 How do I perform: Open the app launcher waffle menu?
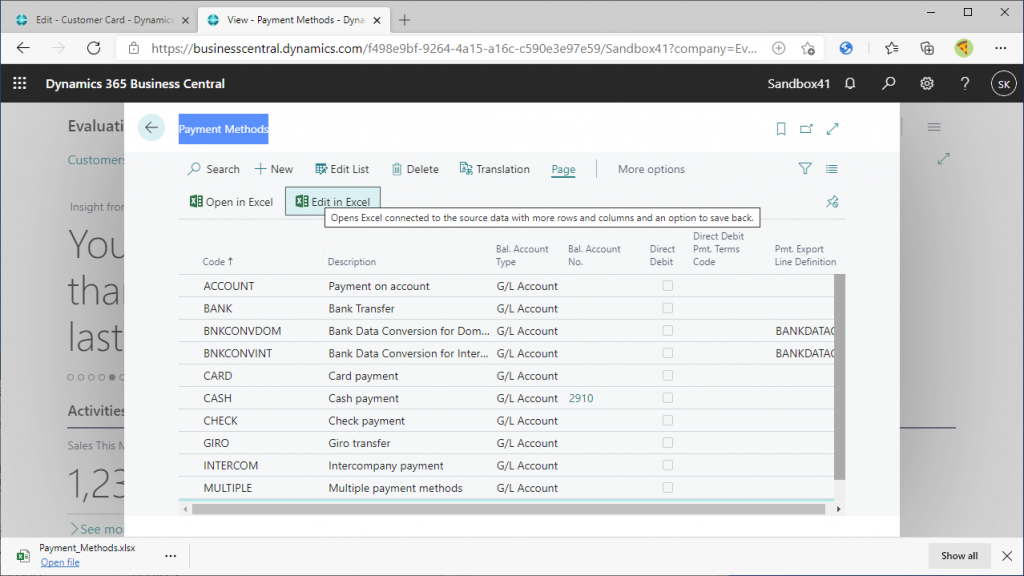tap(20, 84)
